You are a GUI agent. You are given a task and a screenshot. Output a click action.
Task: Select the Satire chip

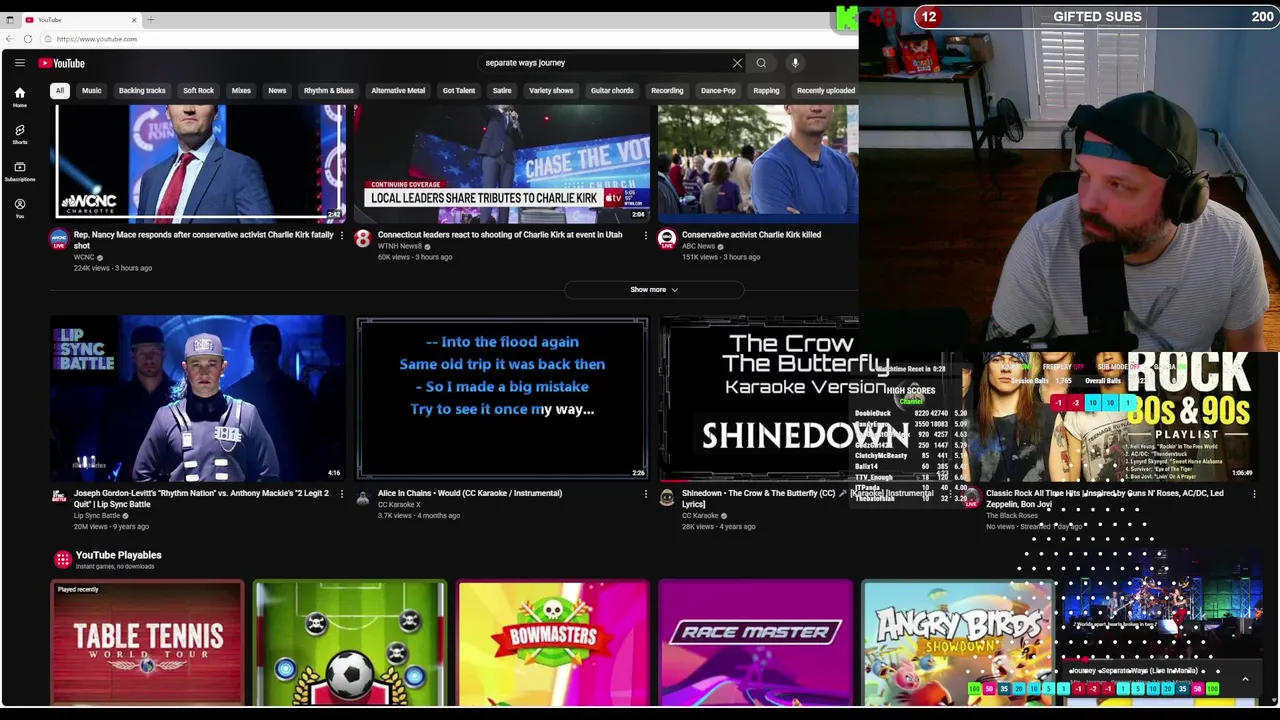pyautogui.click(x=502, y=91)
